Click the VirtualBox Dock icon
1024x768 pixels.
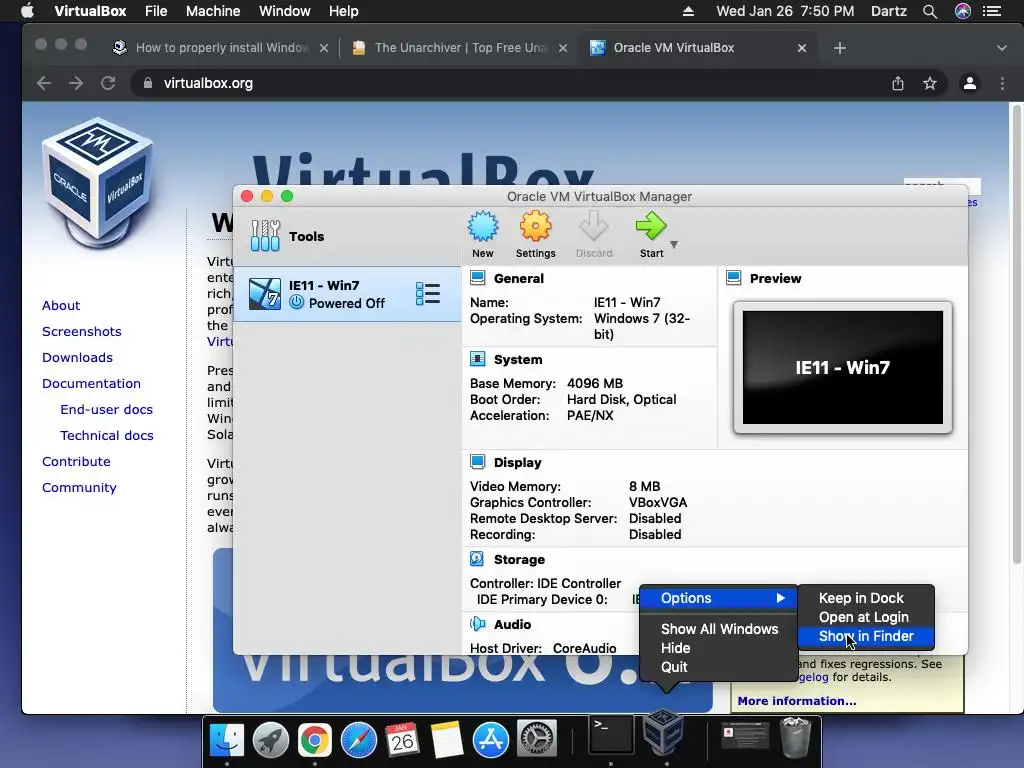coord(664,733)
